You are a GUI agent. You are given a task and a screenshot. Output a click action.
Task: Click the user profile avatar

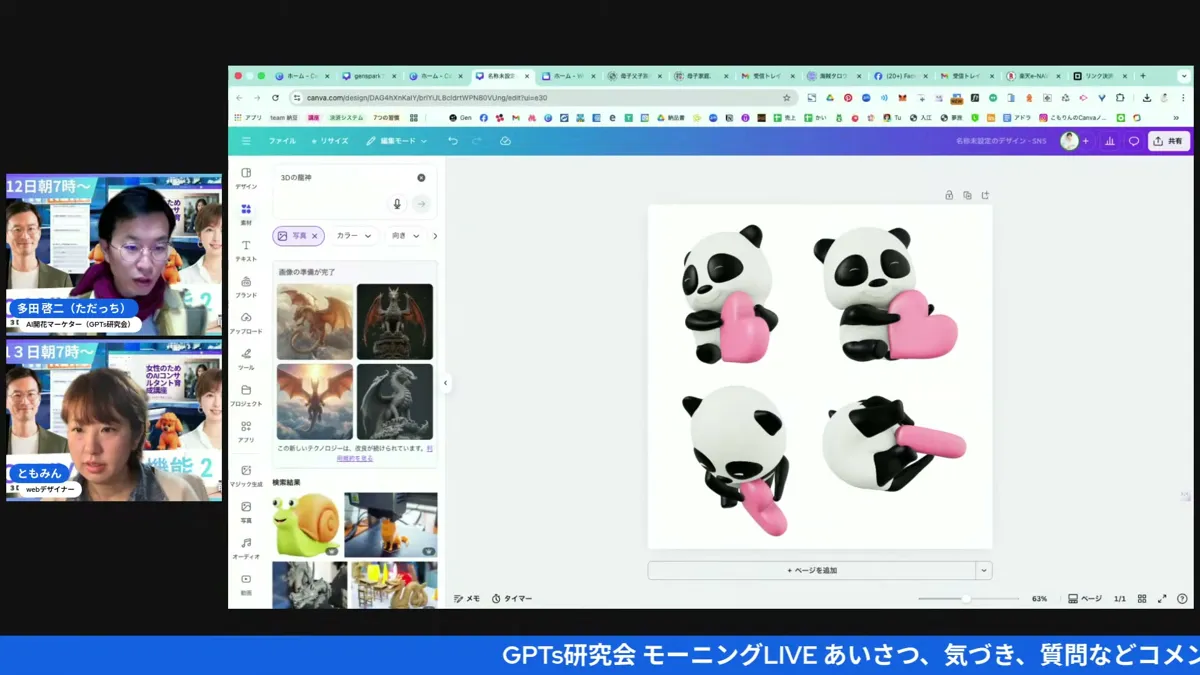pyautogui.click(x=1069, y=141)
